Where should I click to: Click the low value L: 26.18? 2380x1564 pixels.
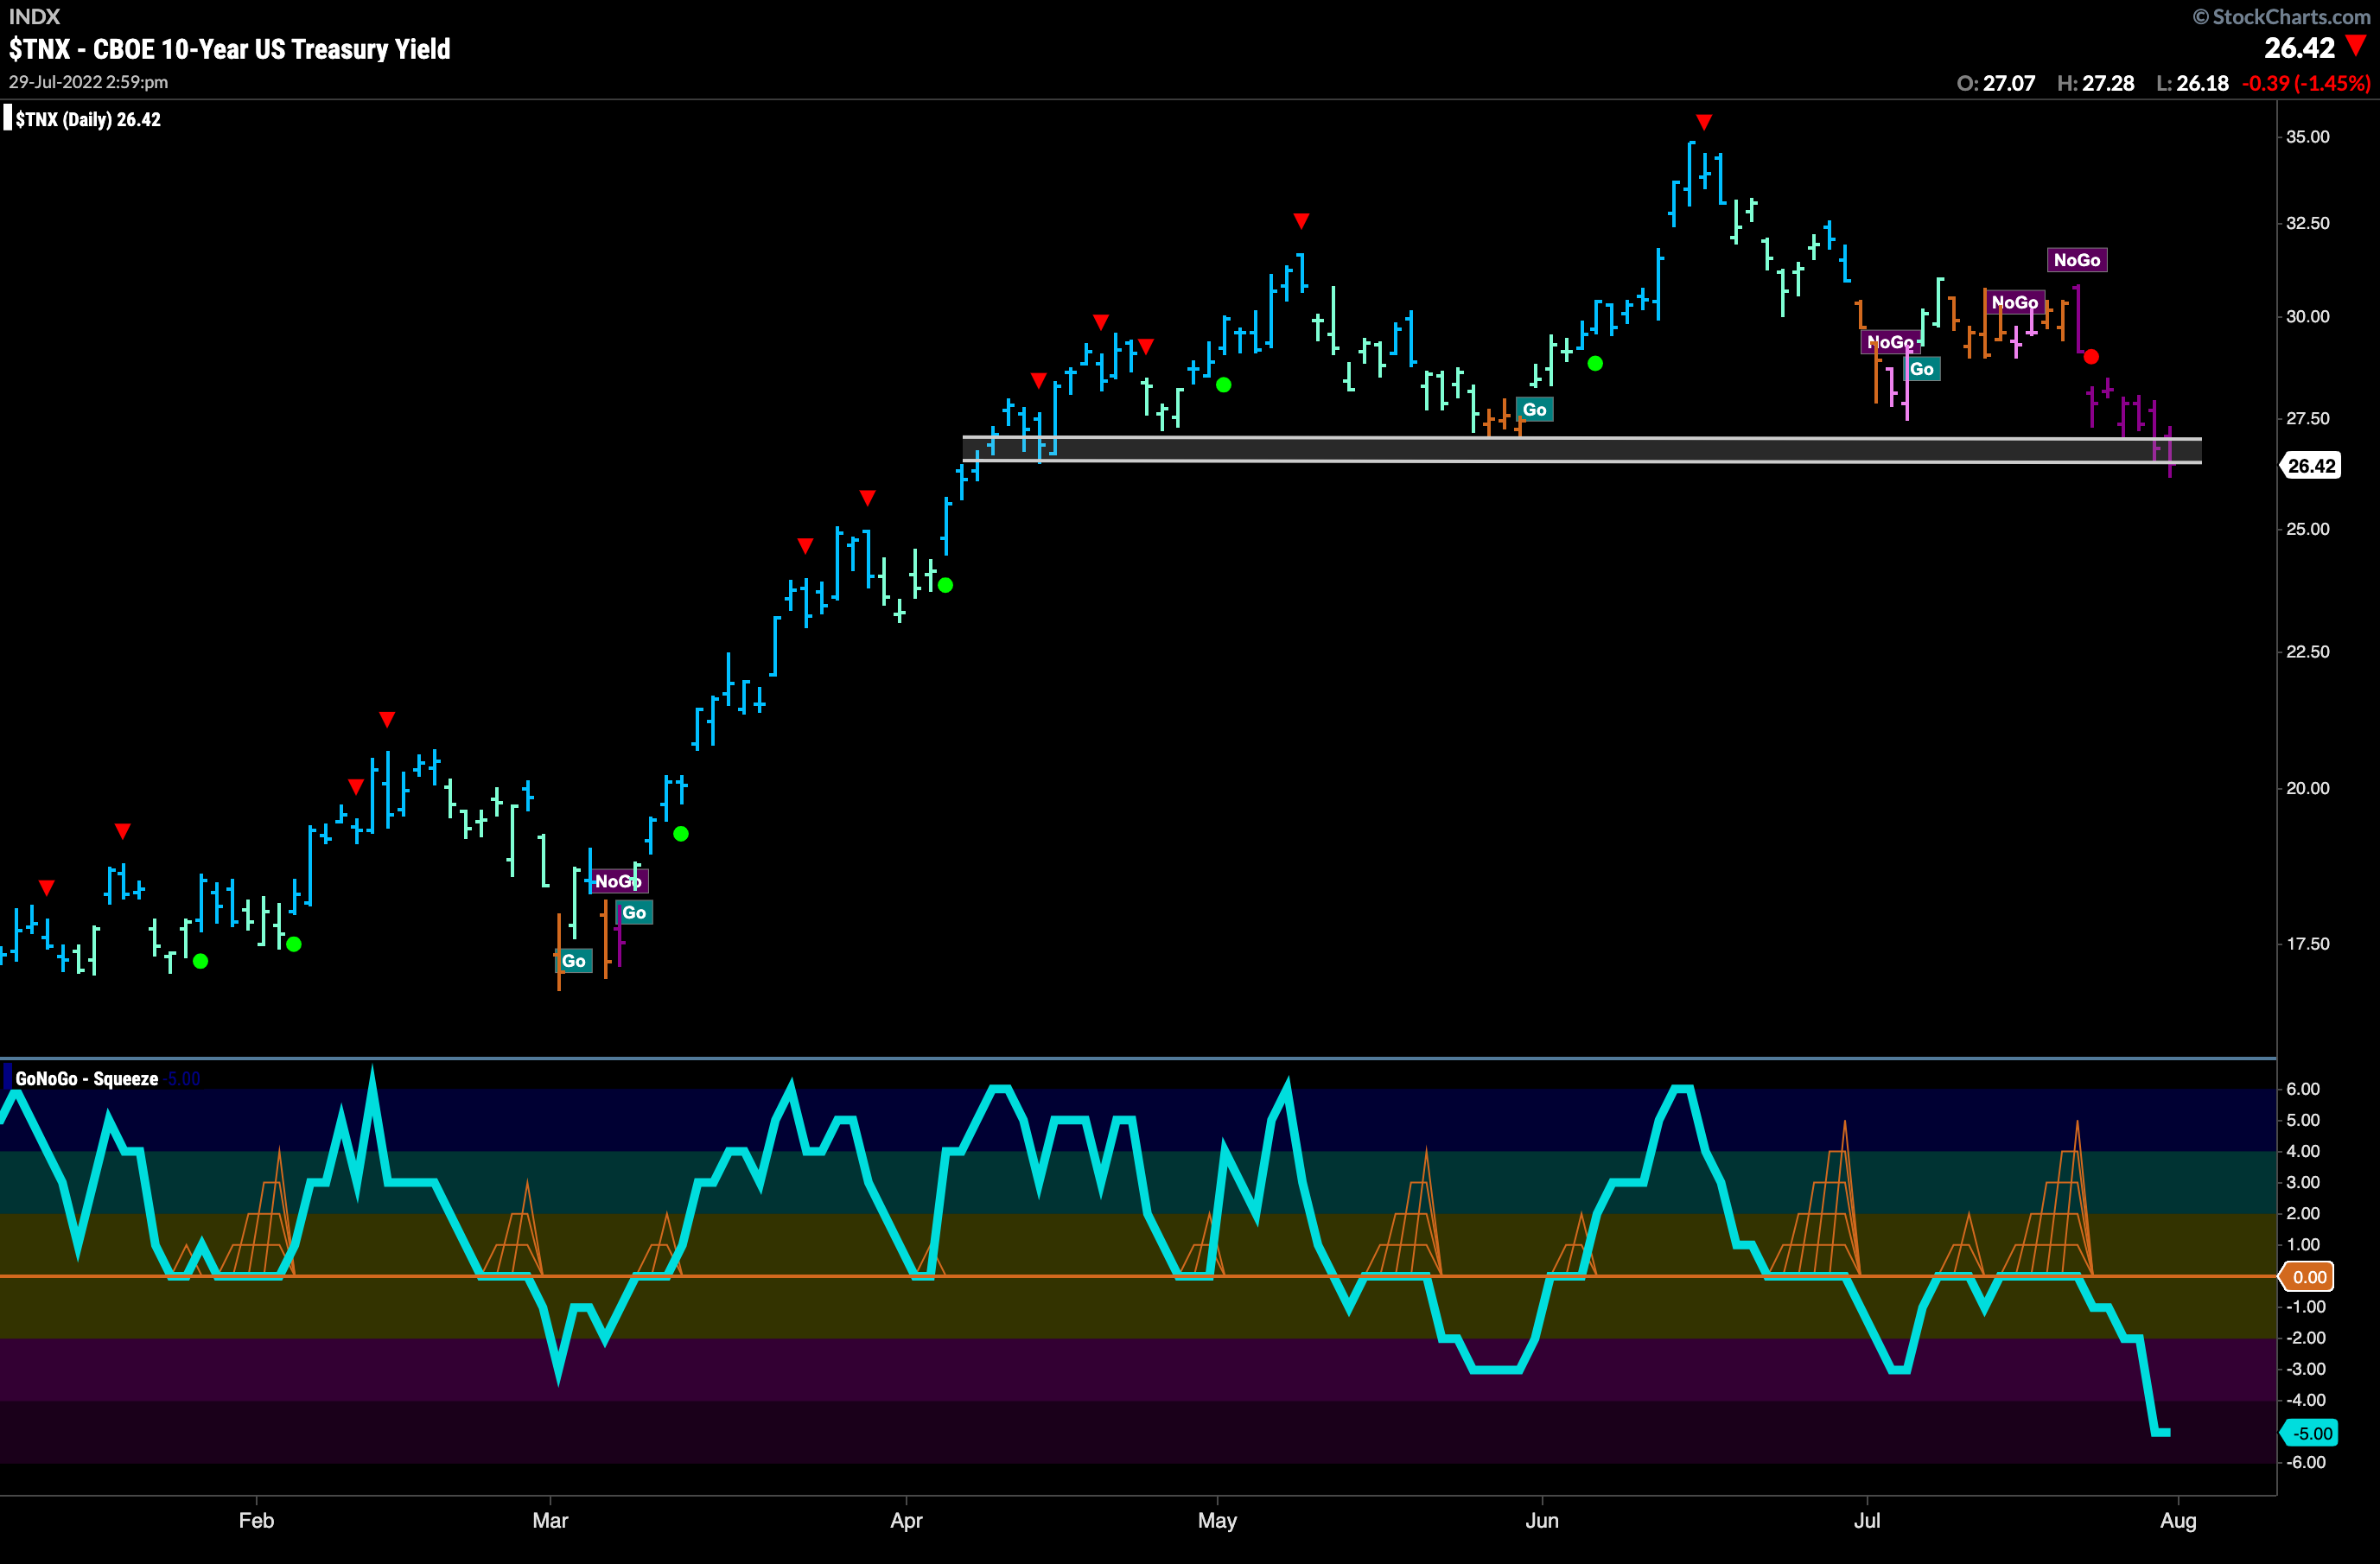click(2192, 83)
